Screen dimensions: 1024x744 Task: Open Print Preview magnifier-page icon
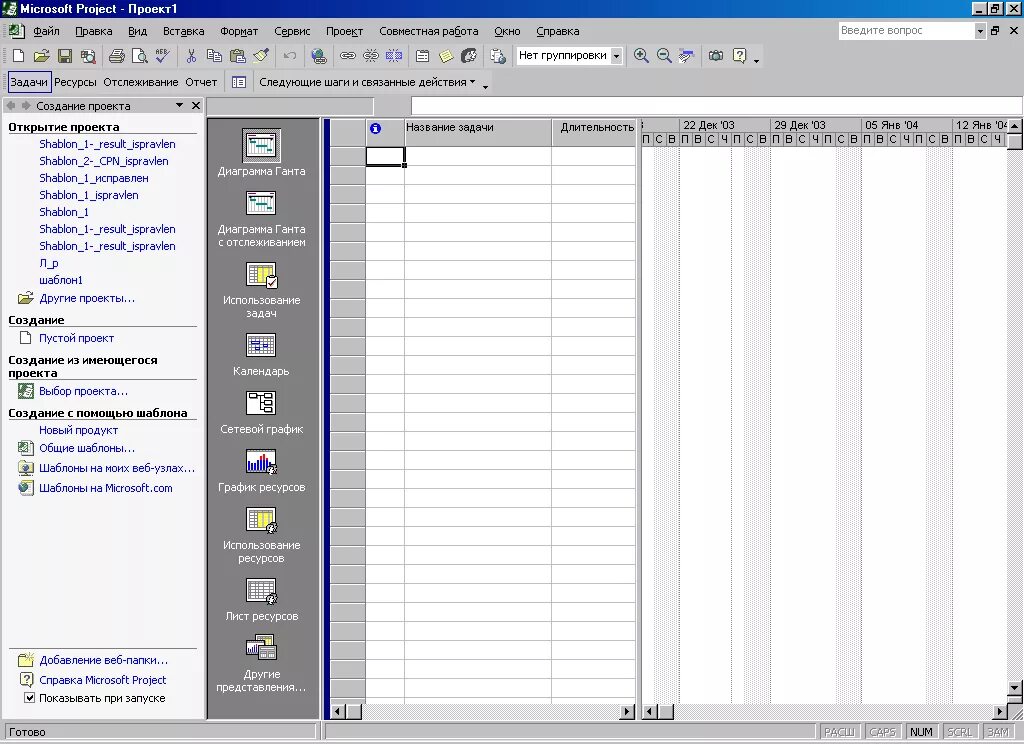[x=139, y=56]
